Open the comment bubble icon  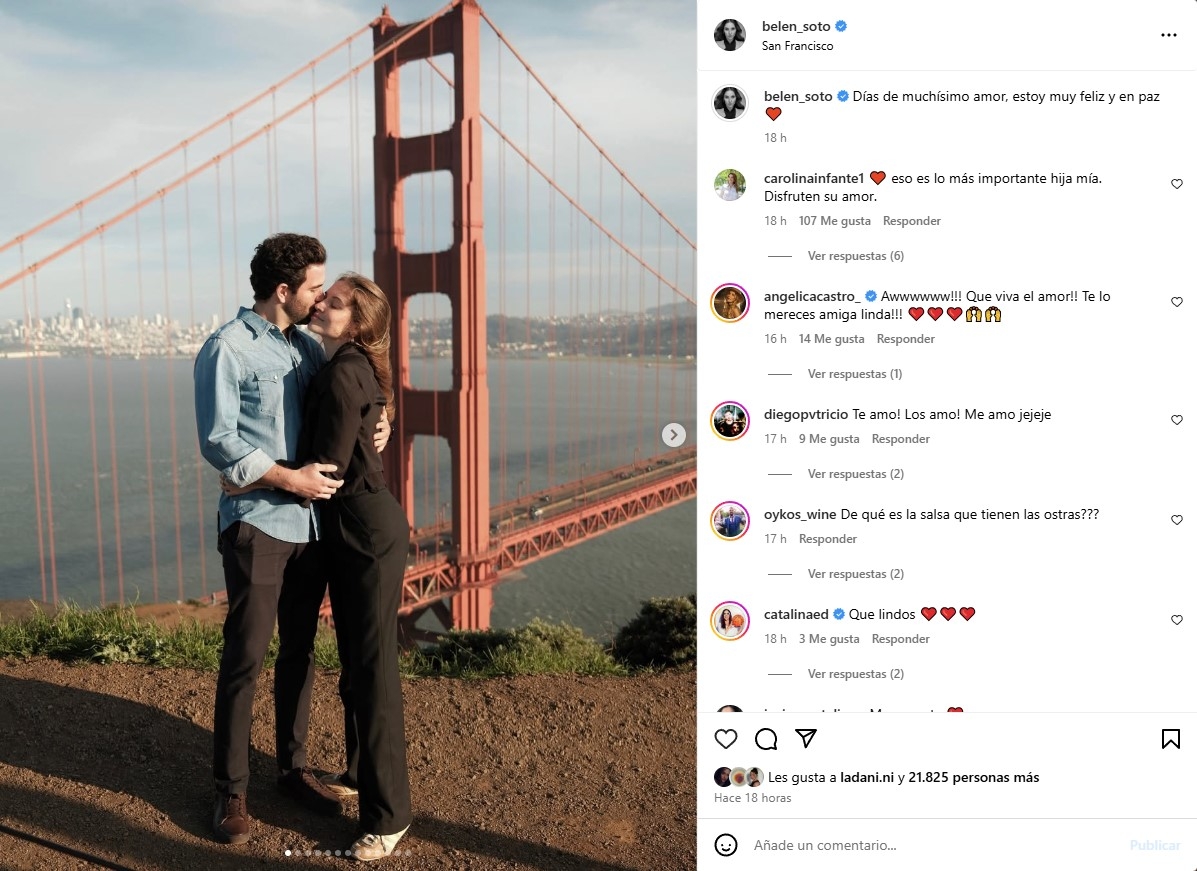pos(766,738)
